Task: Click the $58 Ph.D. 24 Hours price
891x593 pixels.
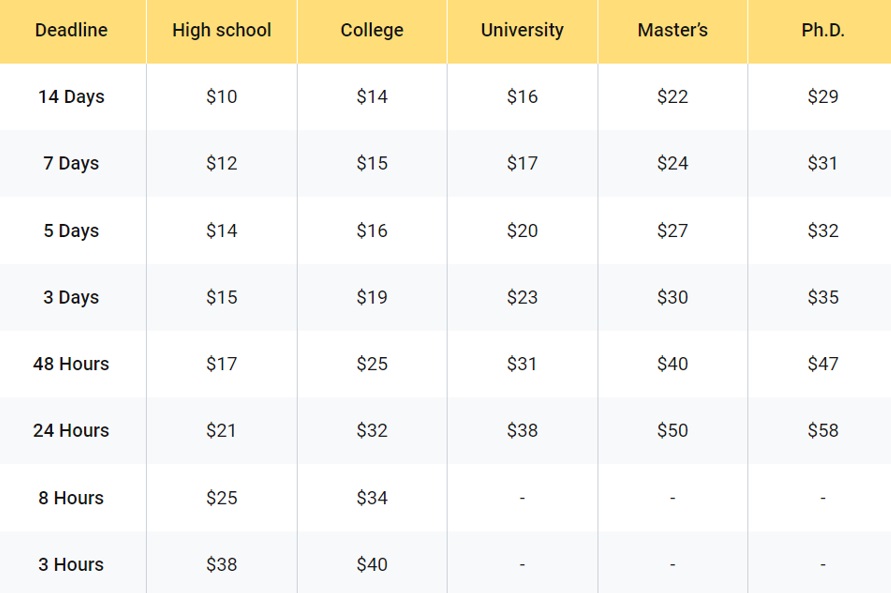Action: coord(822,431)
